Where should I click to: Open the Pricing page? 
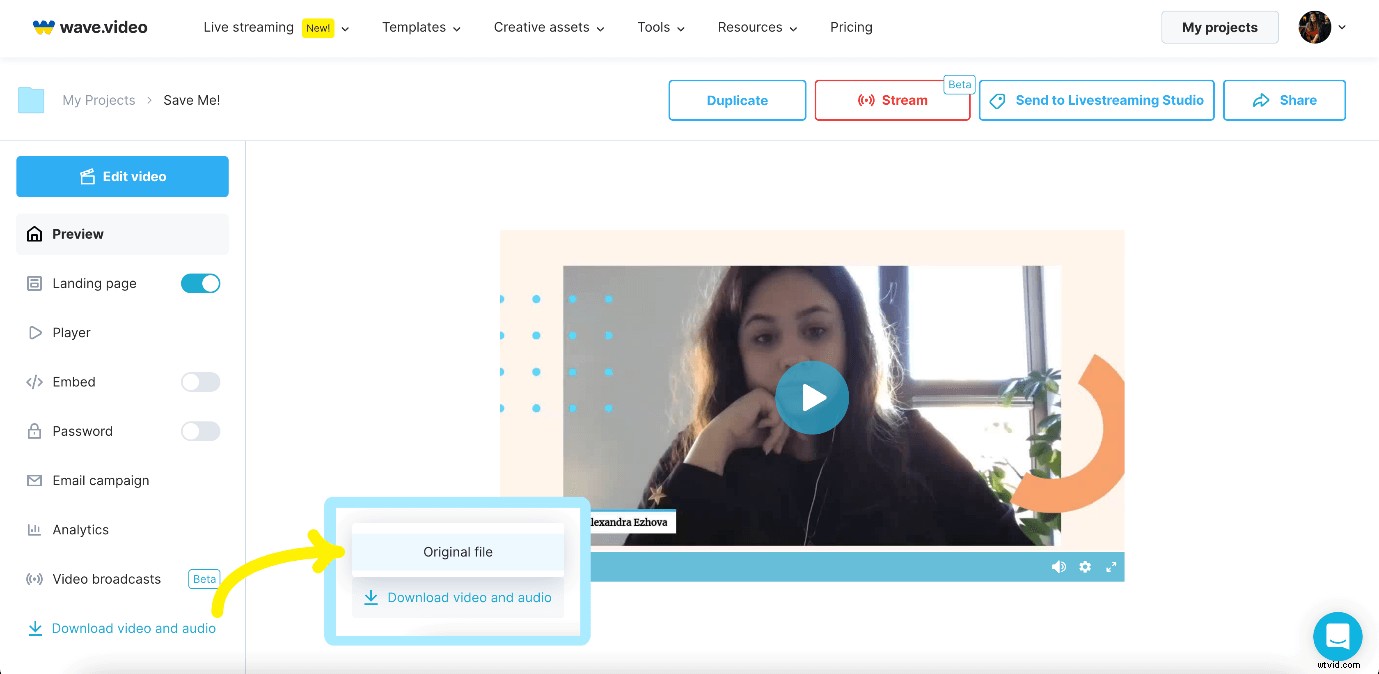click(851, 27)
